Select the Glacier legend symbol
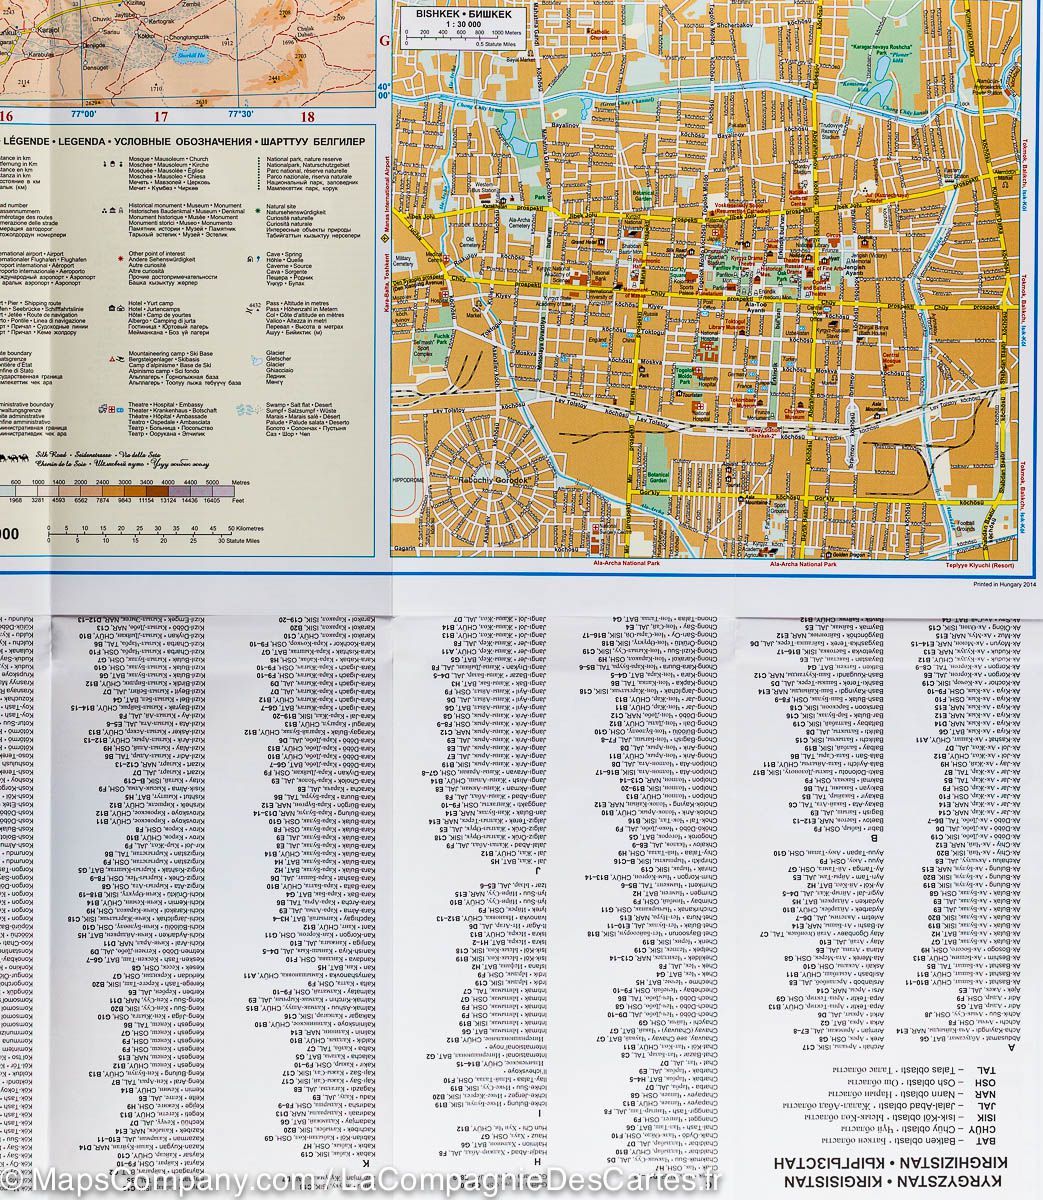This screenshot has height=1200, width=1043. [256, 359]
